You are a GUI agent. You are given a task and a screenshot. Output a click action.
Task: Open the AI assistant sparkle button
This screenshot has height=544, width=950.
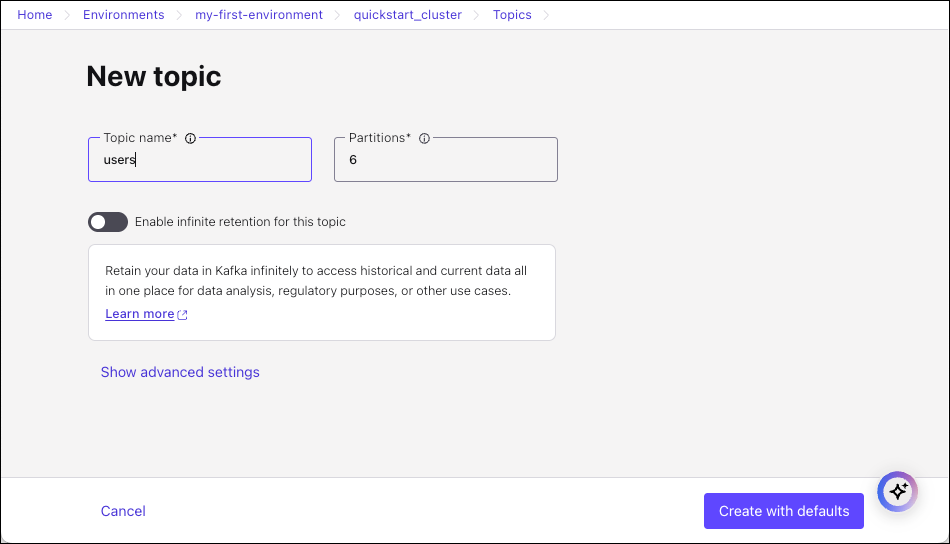pyautogui.click(x=897, y=491)
